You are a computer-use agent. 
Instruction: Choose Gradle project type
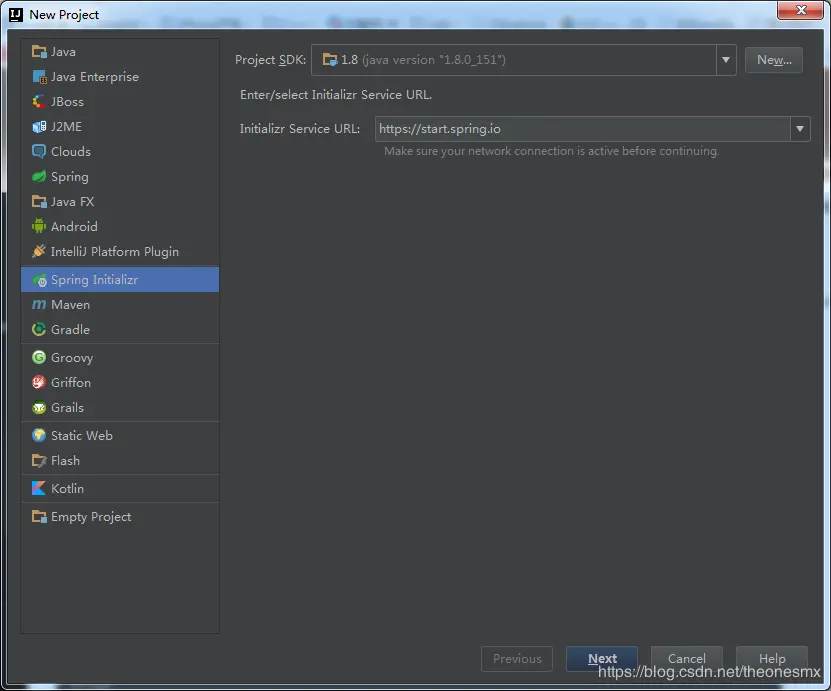coord(120,330)
